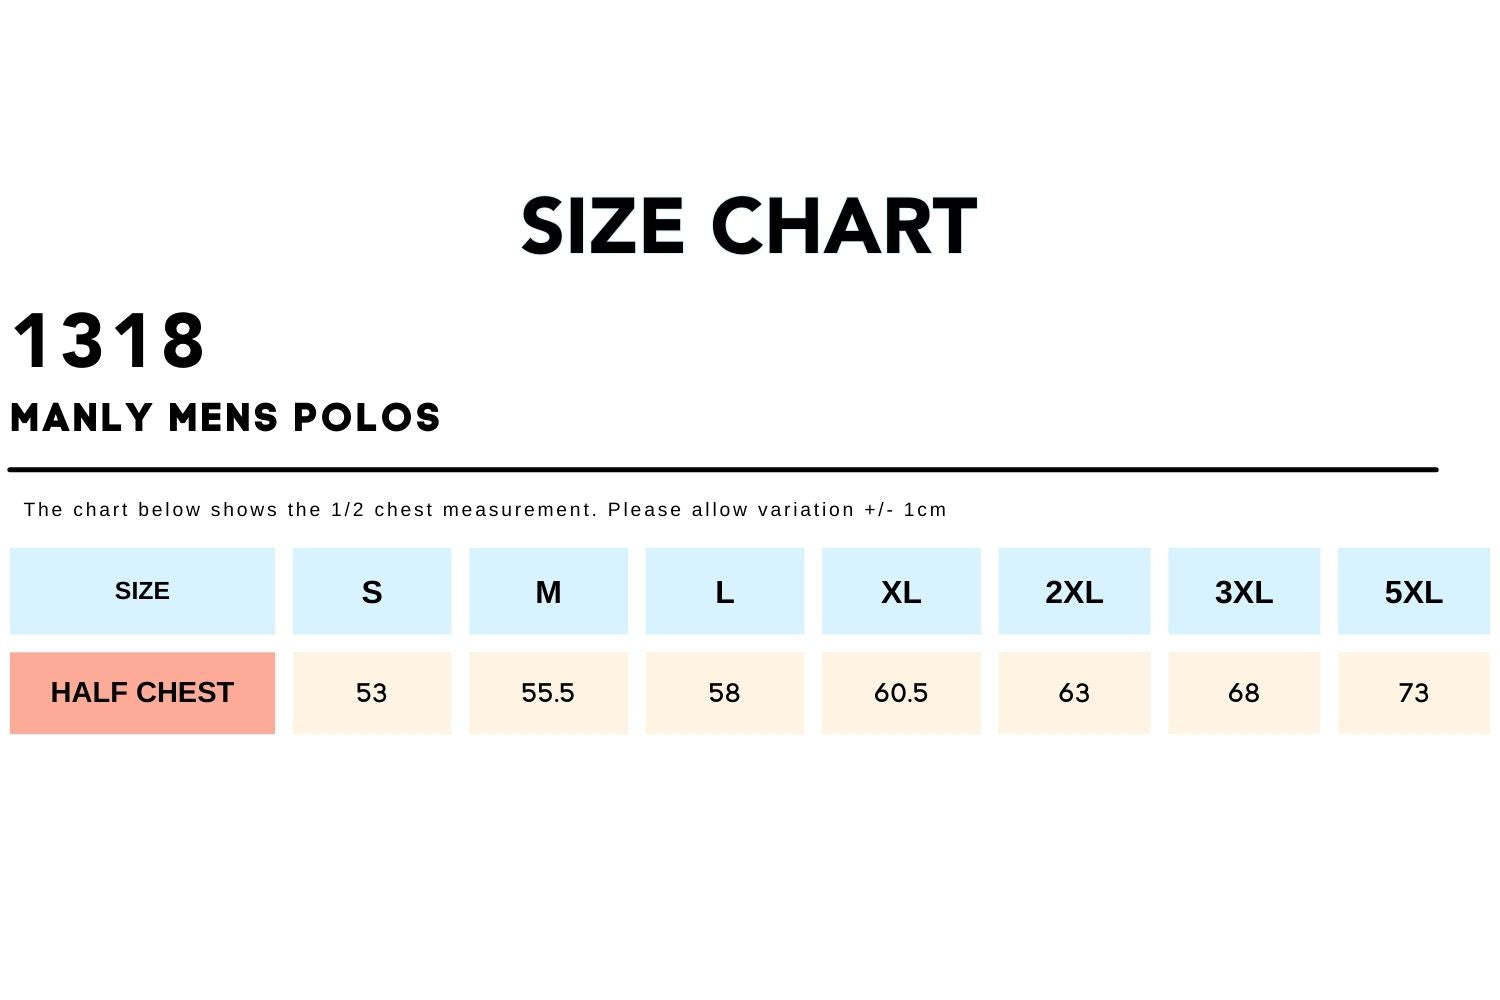Click the SIZE header cell

142,591
